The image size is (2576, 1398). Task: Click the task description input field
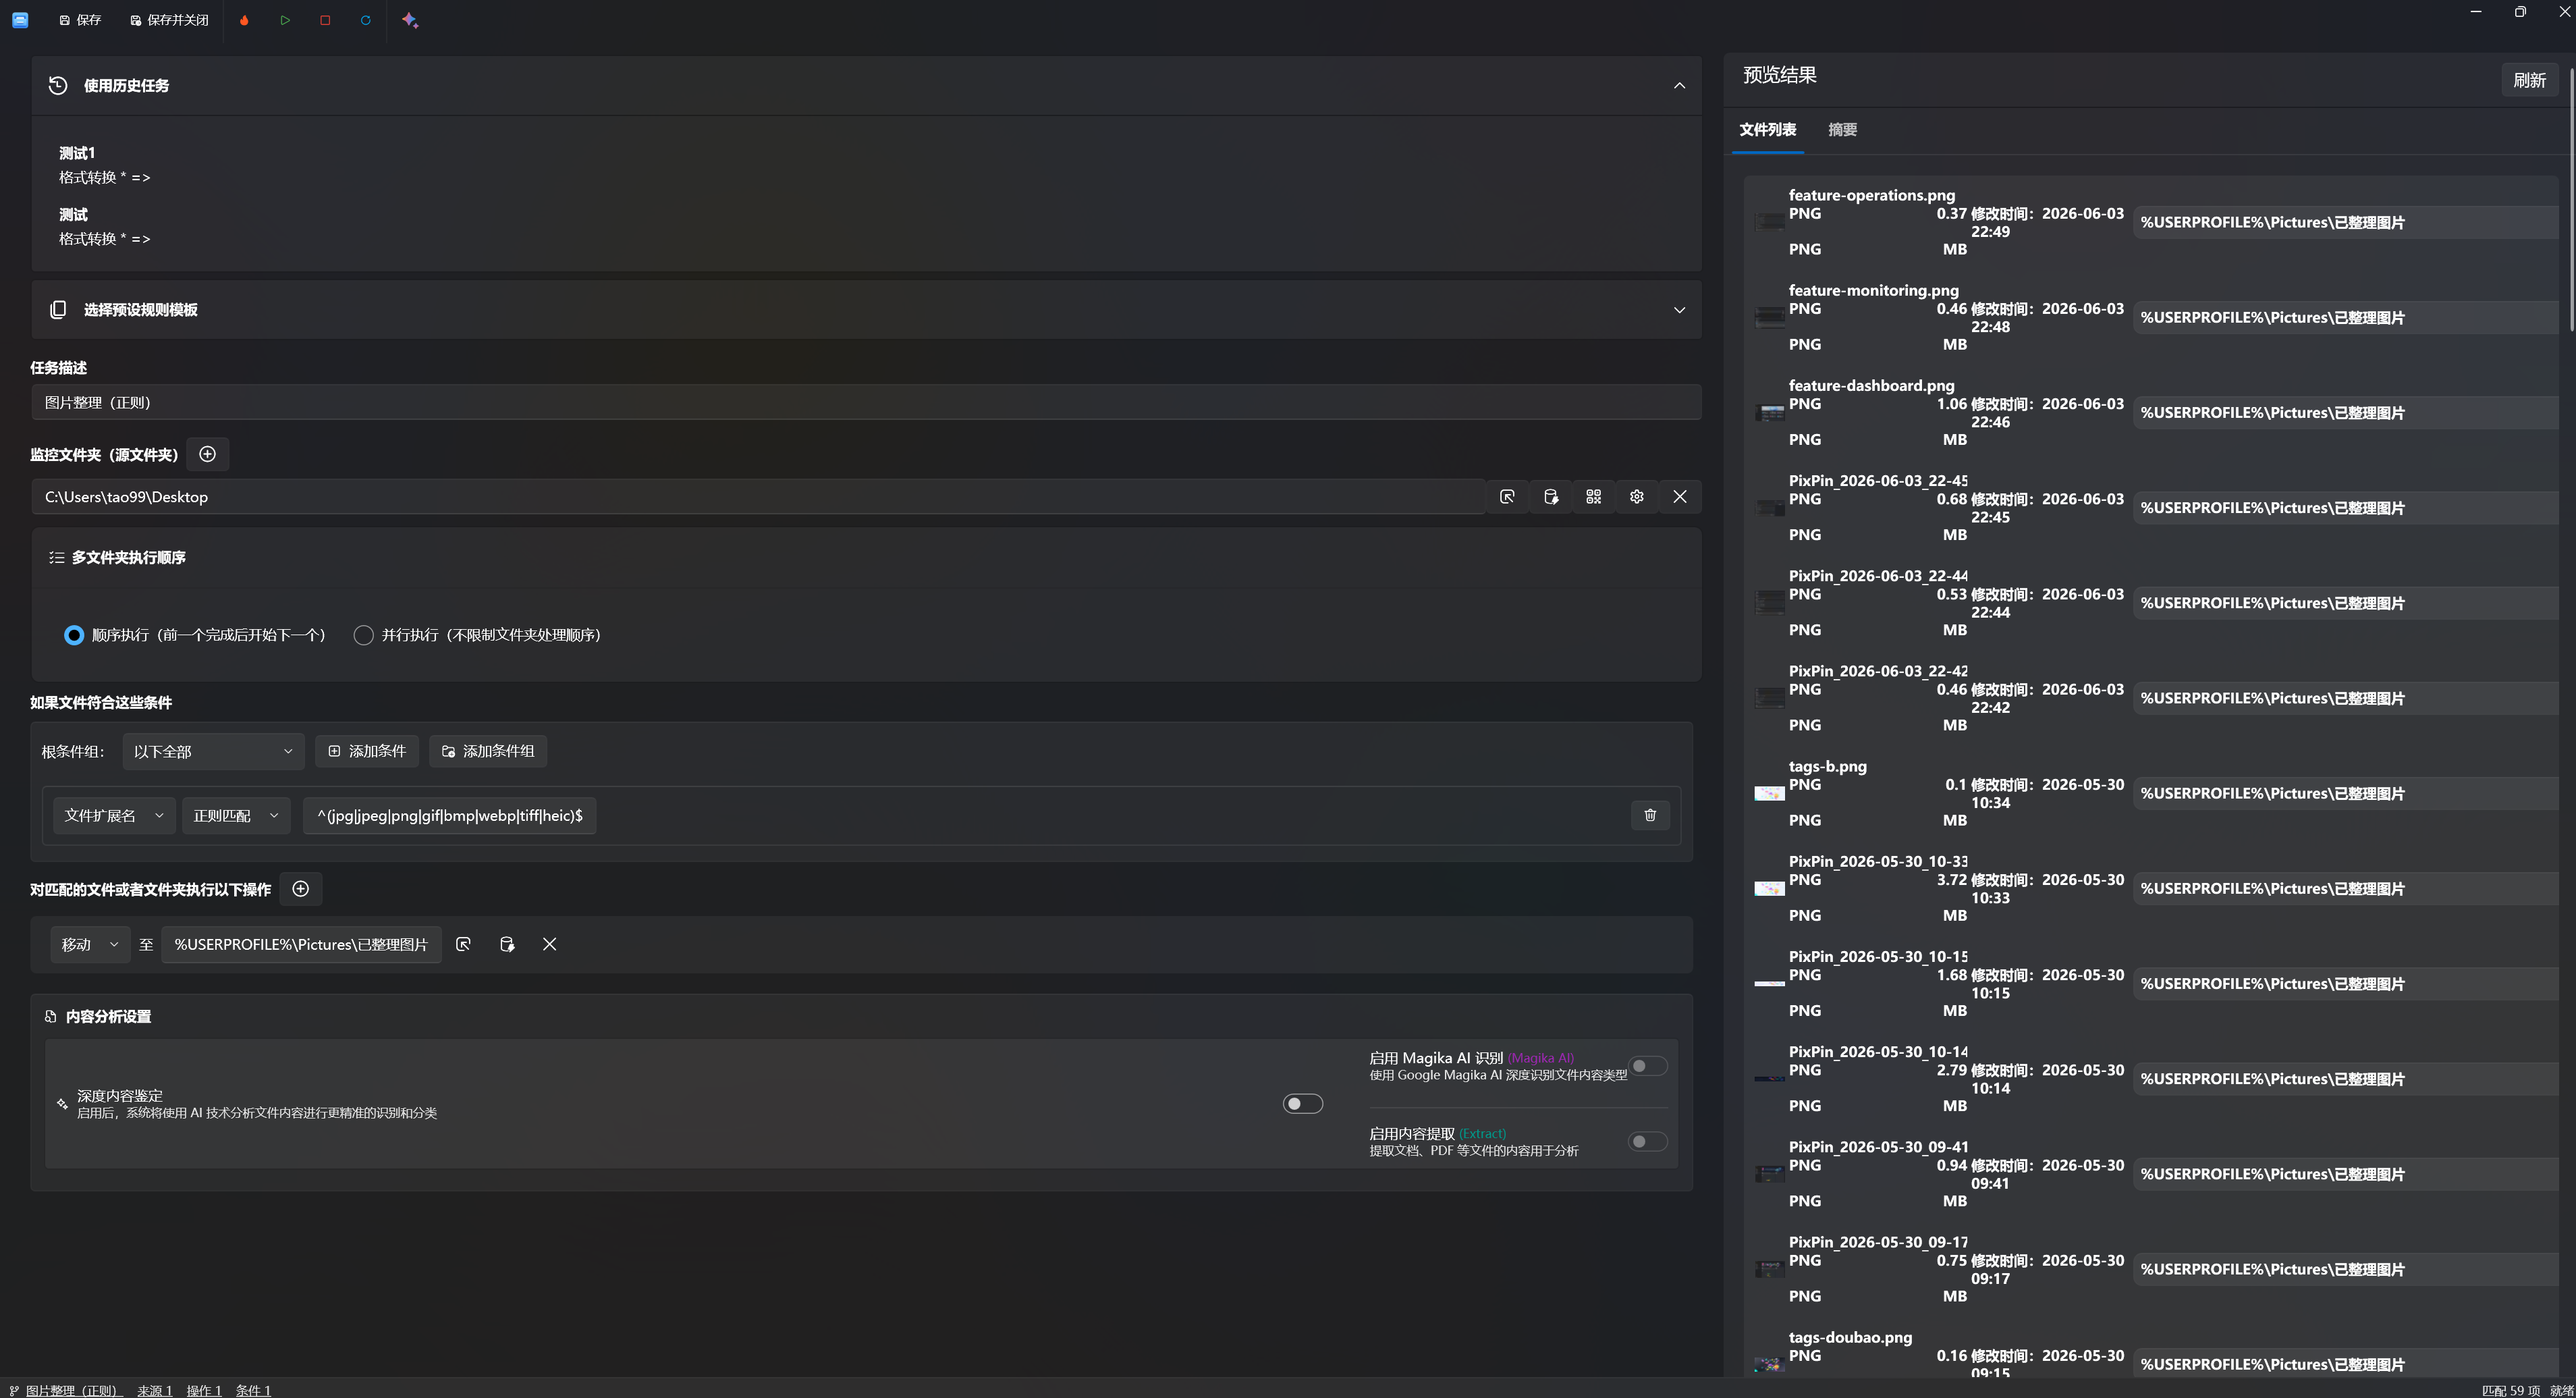(x=866, y=403)
